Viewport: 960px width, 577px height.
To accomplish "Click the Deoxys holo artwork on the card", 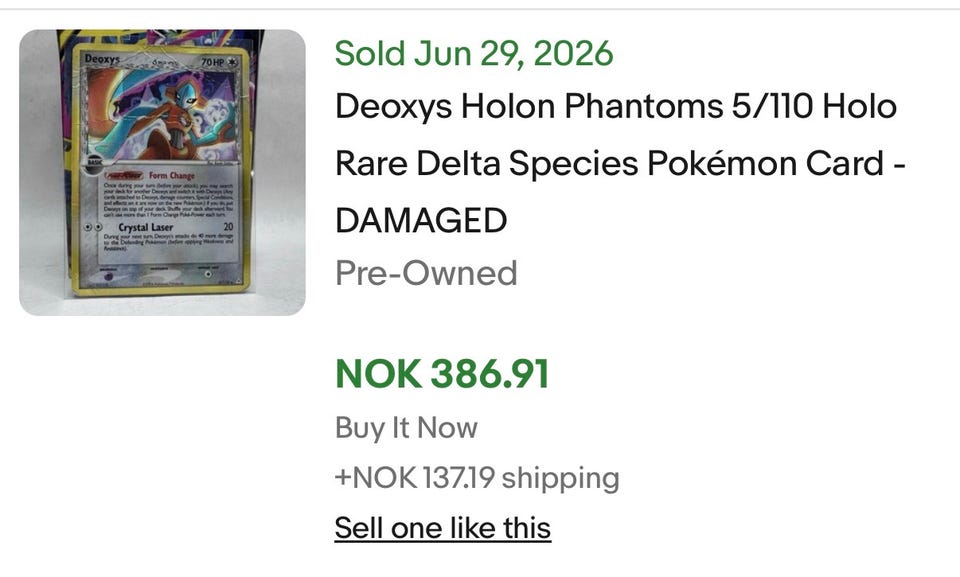I will (x=161, y=113).
